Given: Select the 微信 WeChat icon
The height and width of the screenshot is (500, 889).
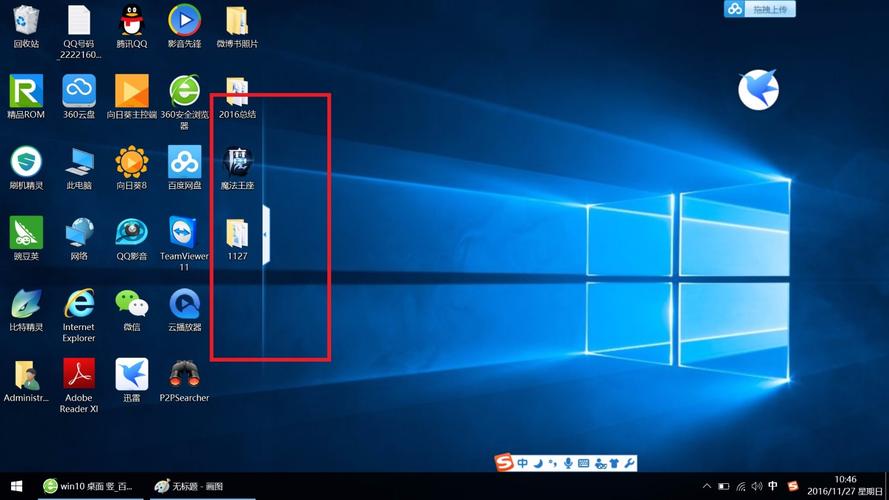Looking at the screenshot, I should click(132, 310).
